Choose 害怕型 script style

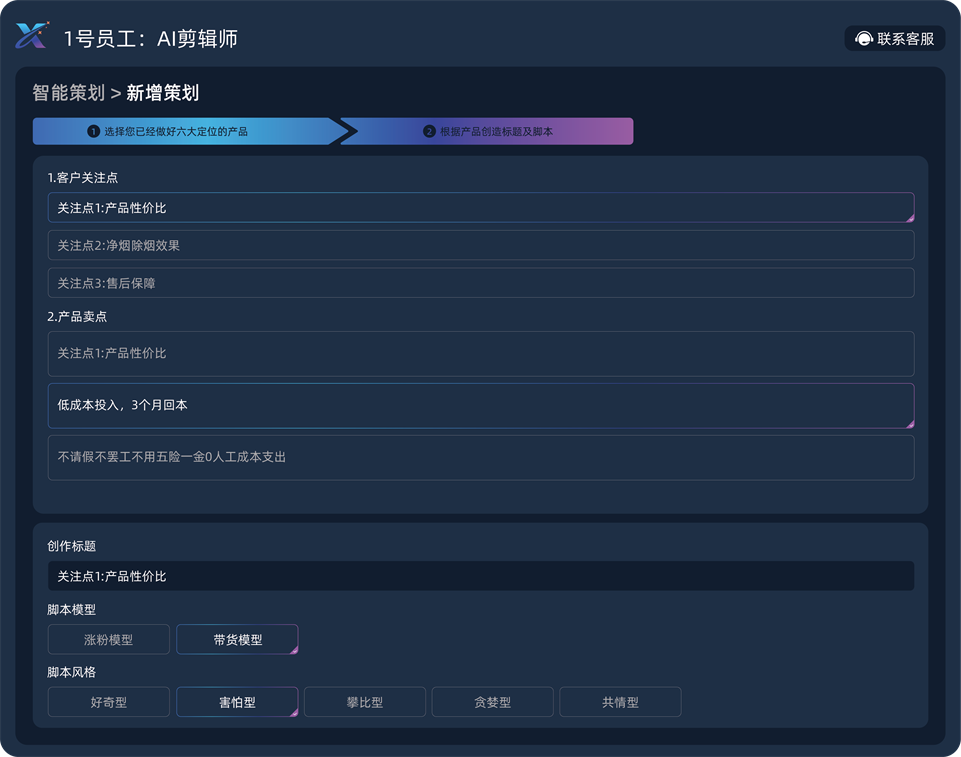tap(237, 702)
